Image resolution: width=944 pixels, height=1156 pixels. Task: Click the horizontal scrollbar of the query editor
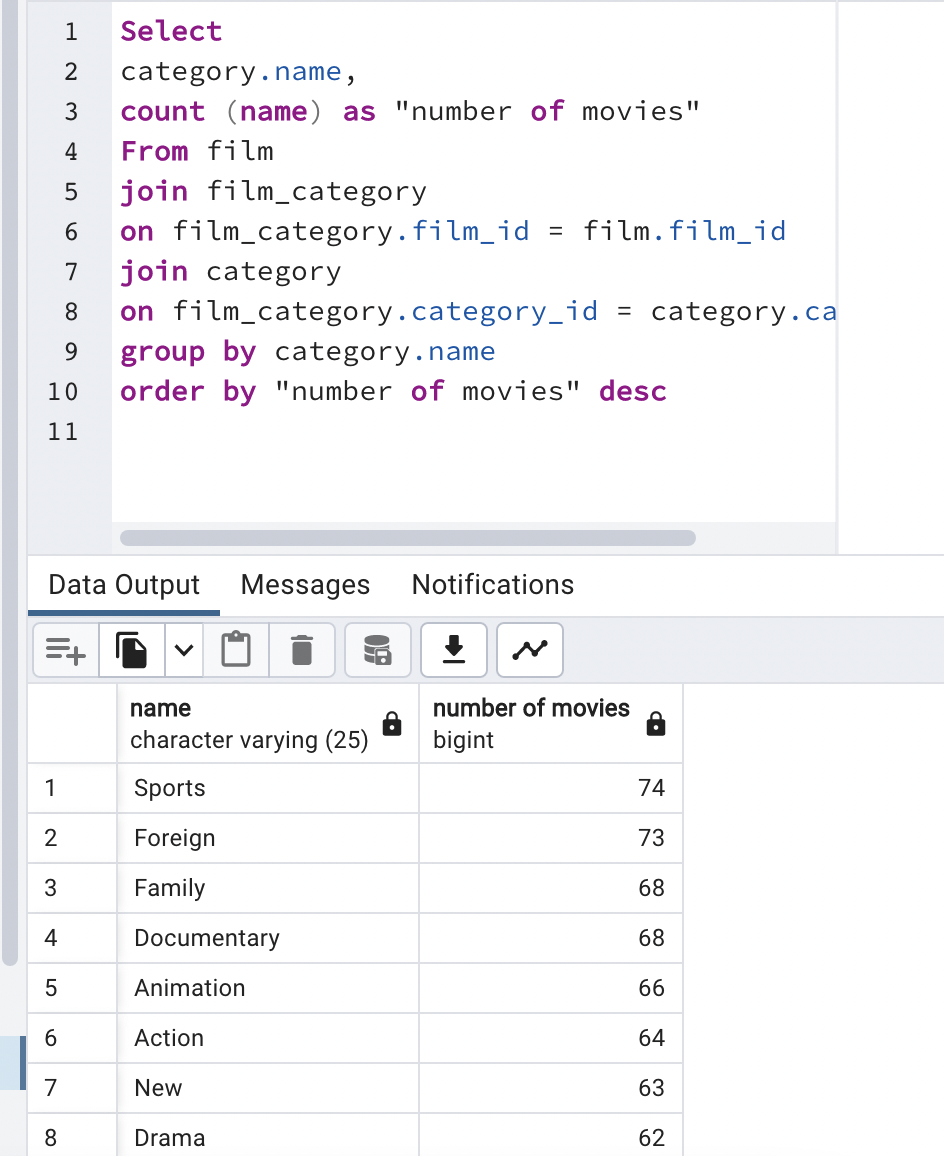point(408,538)
